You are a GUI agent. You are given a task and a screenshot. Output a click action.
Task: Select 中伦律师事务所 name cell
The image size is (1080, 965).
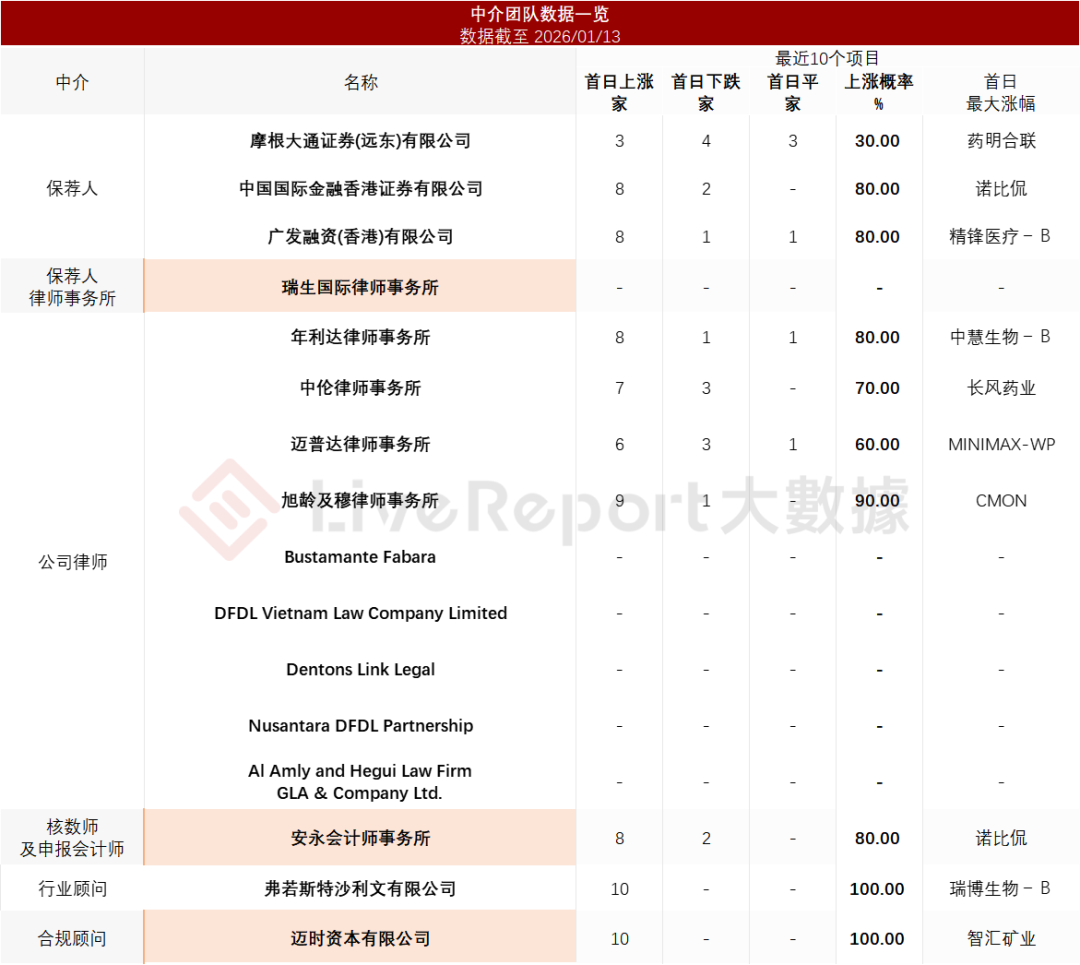coord(360,388)
